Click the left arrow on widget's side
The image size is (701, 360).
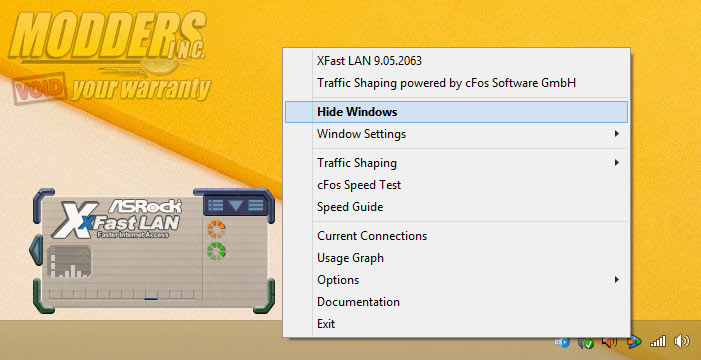pyautogui.click(x=36, y=249)
